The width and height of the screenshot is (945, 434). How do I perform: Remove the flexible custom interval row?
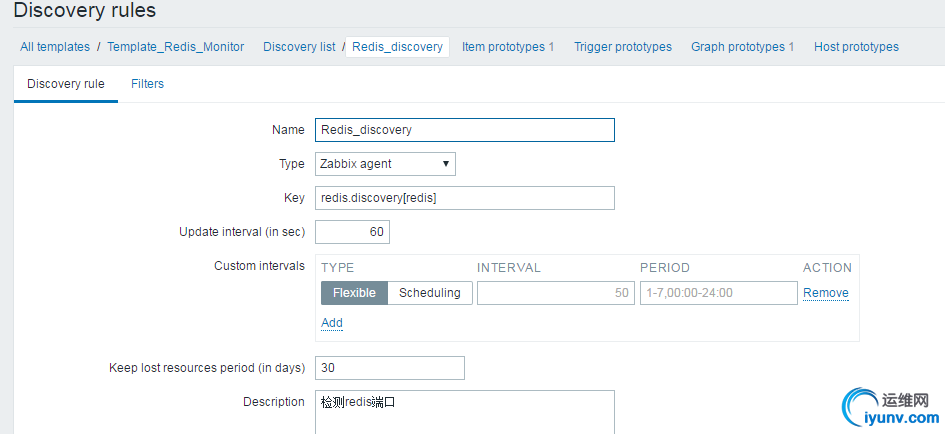(x=826, y=293)
